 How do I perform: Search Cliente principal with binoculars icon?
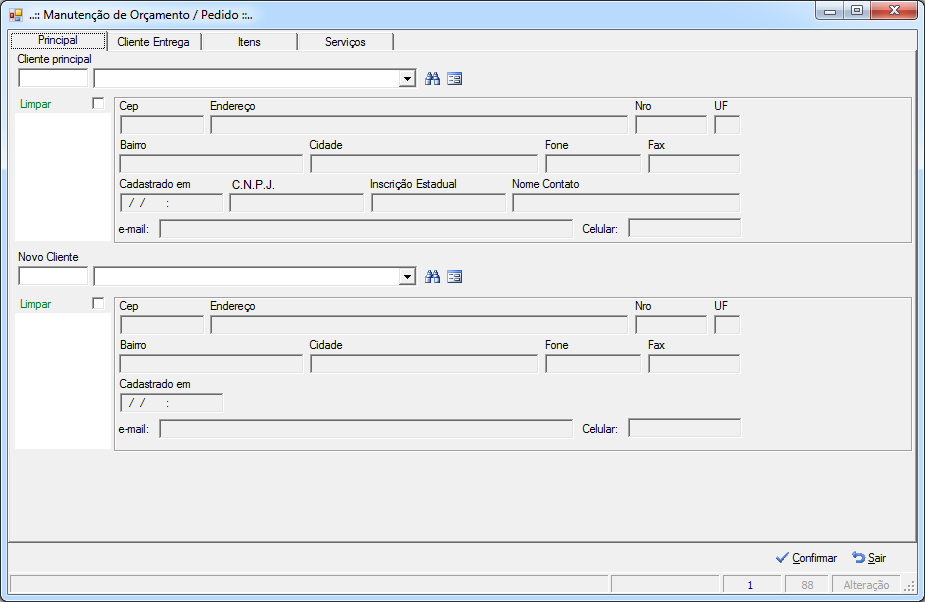(x=432, y=78)
